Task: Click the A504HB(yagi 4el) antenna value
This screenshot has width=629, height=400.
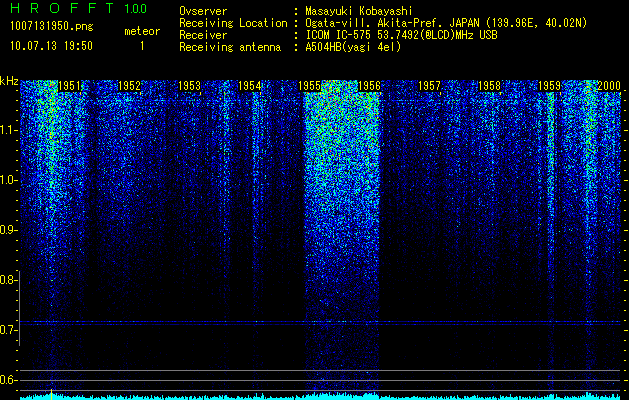Action: [353, 47]
